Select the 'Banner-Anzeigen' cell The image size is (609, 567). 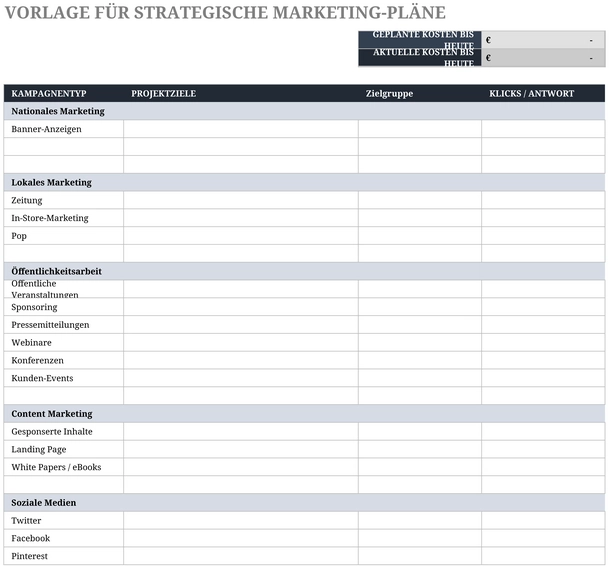click(x=64, y=129)
